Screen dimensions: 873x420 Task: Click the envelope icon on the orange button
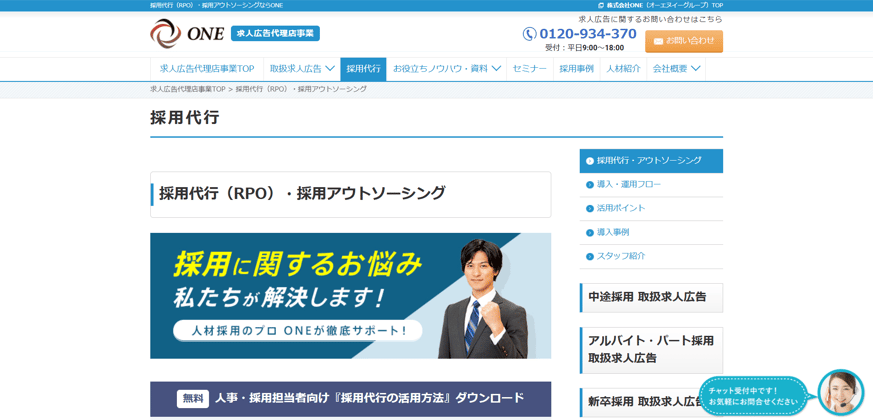[x=658, y=41]
